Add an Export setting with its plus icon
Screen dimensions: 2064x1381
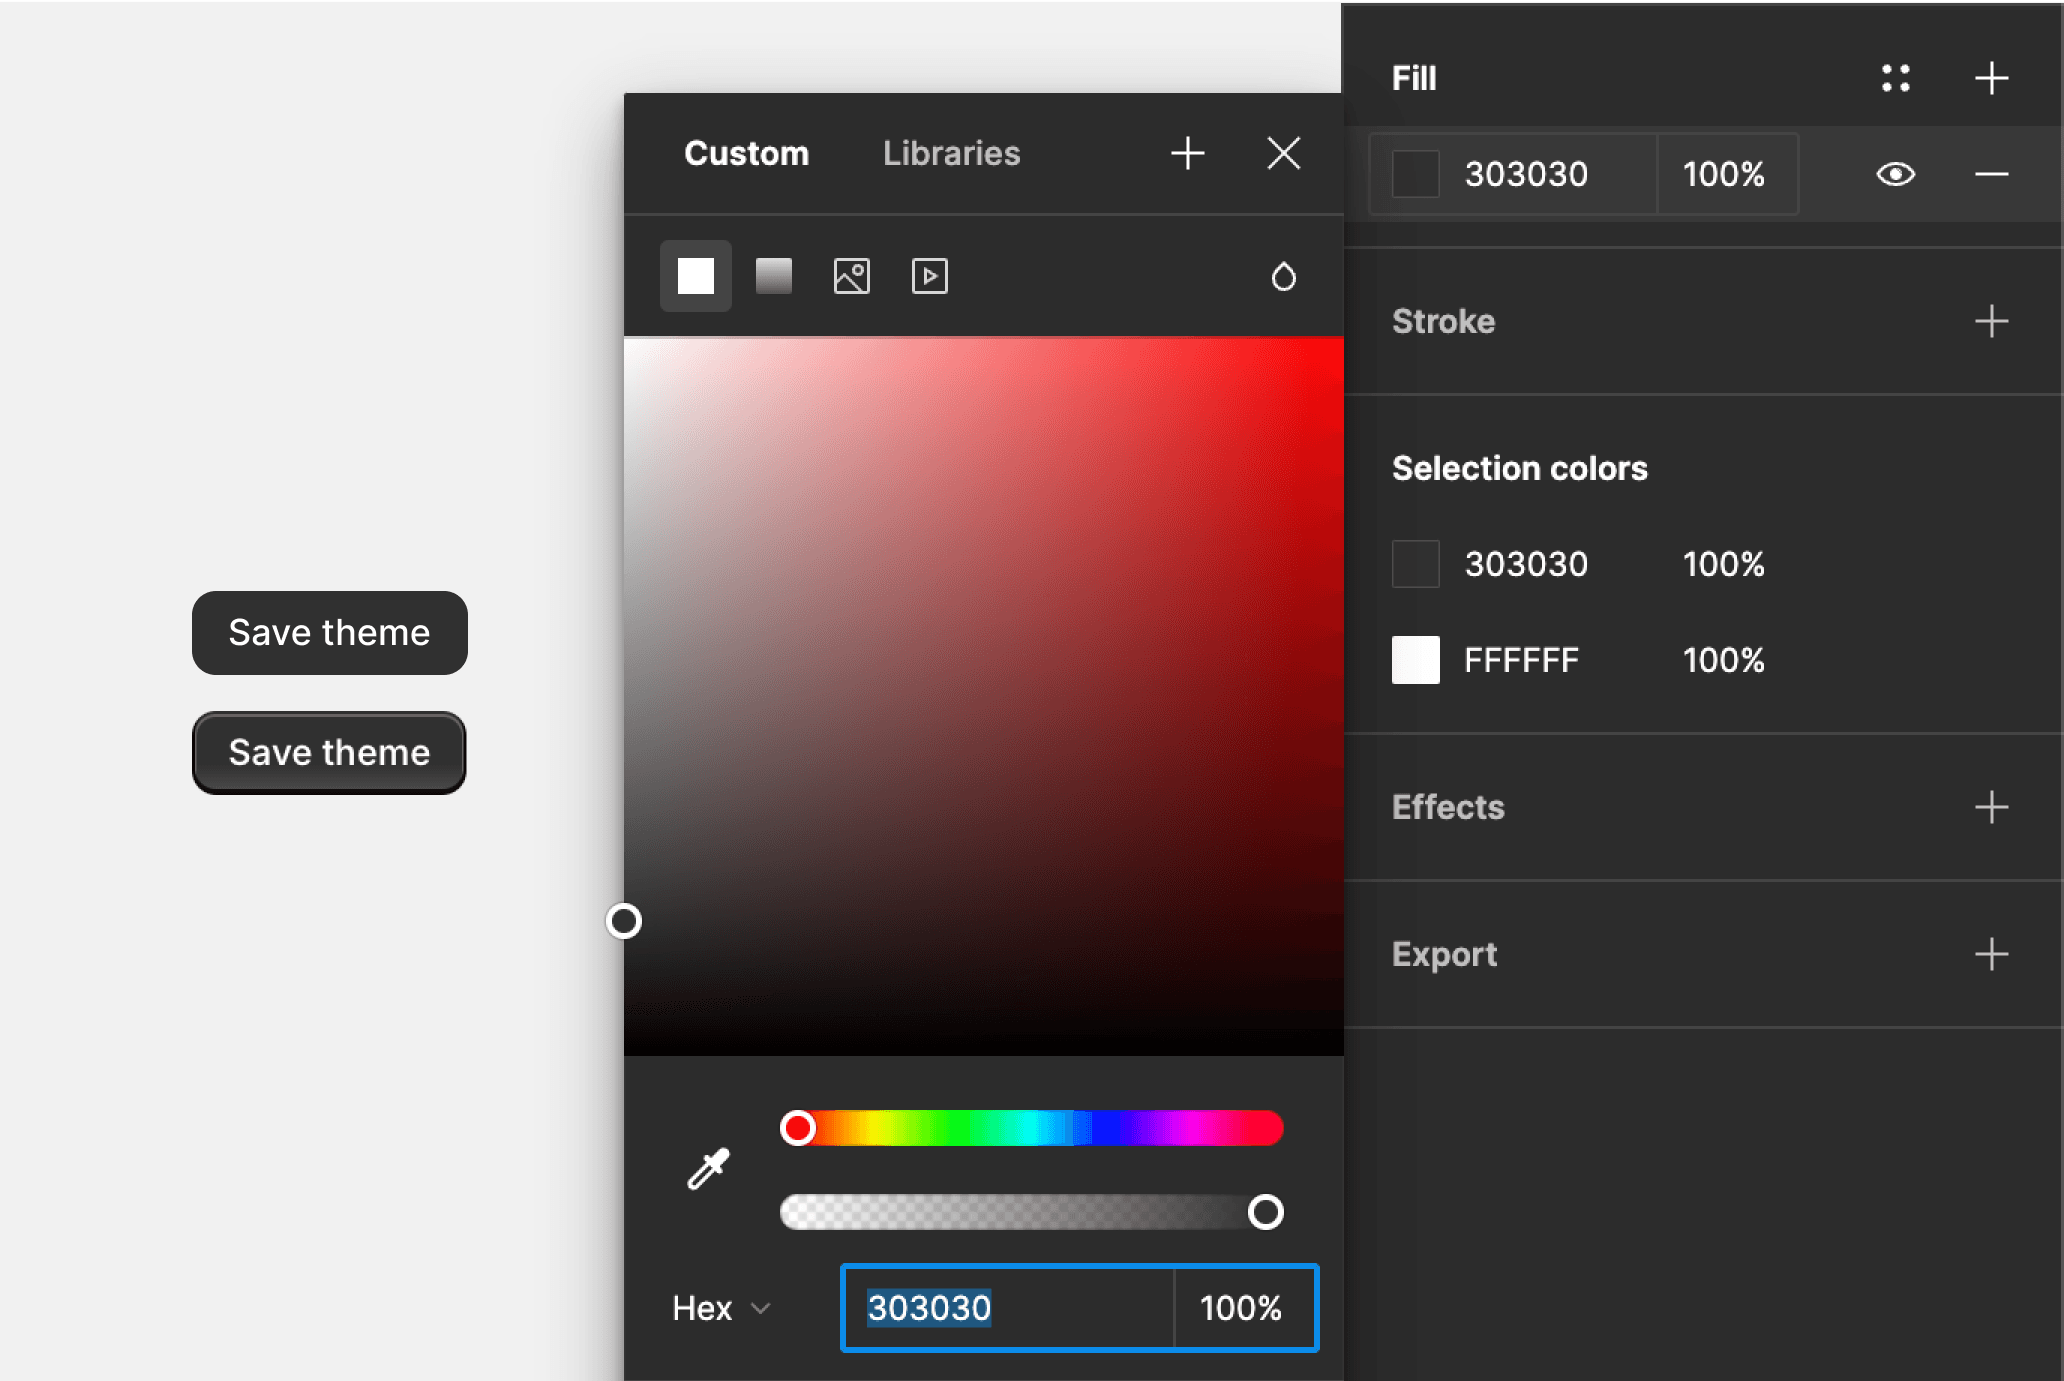coord(1991,954)
